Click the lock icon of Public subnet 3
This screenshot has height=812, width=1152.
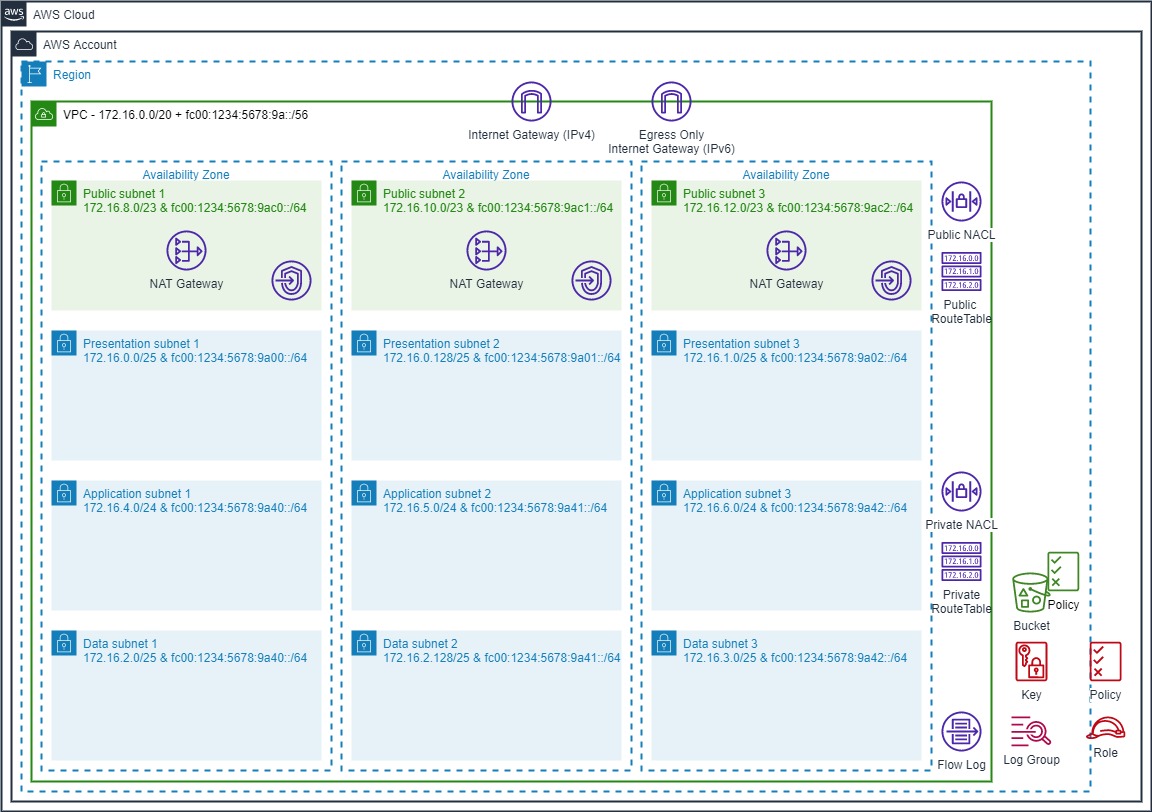pos(663,193)
